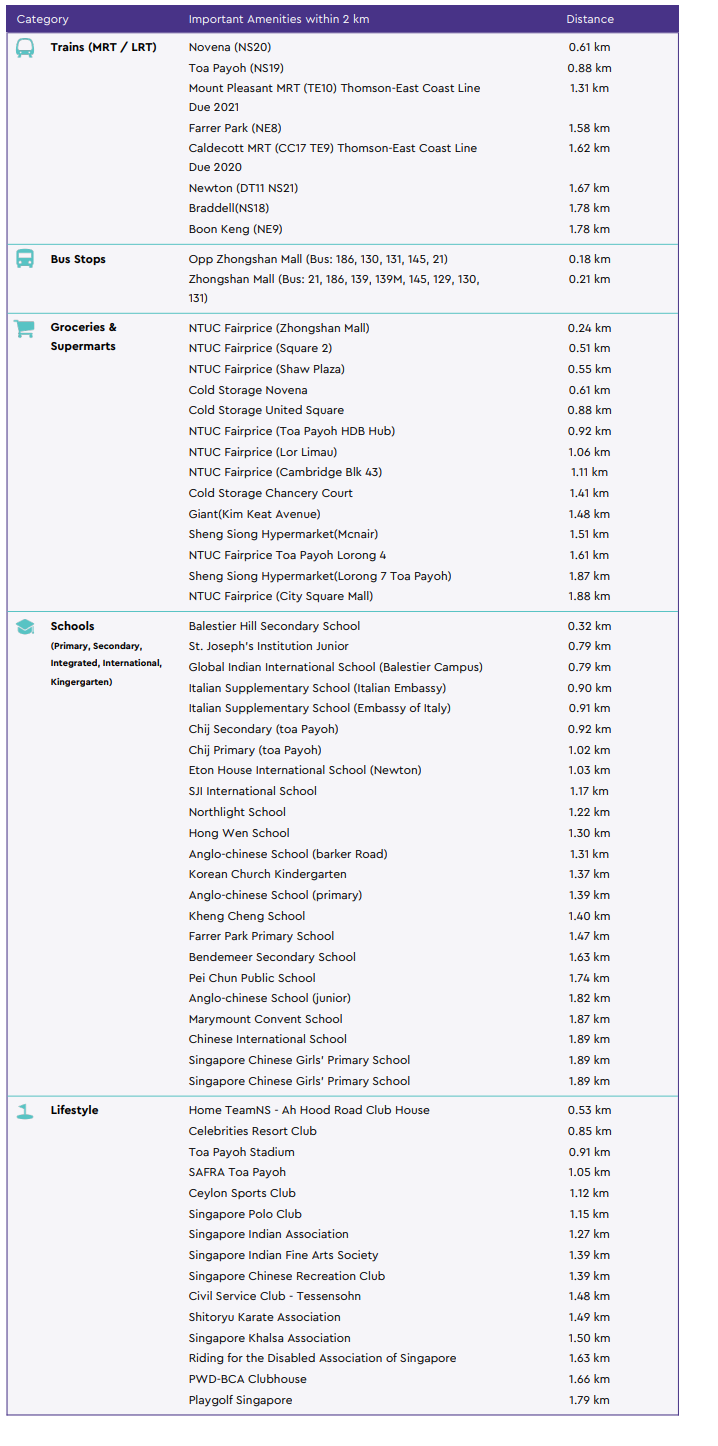Viewport: 718px width, 1446px height.
Task: Click the 0.32 km distance value
Action: 590,626
